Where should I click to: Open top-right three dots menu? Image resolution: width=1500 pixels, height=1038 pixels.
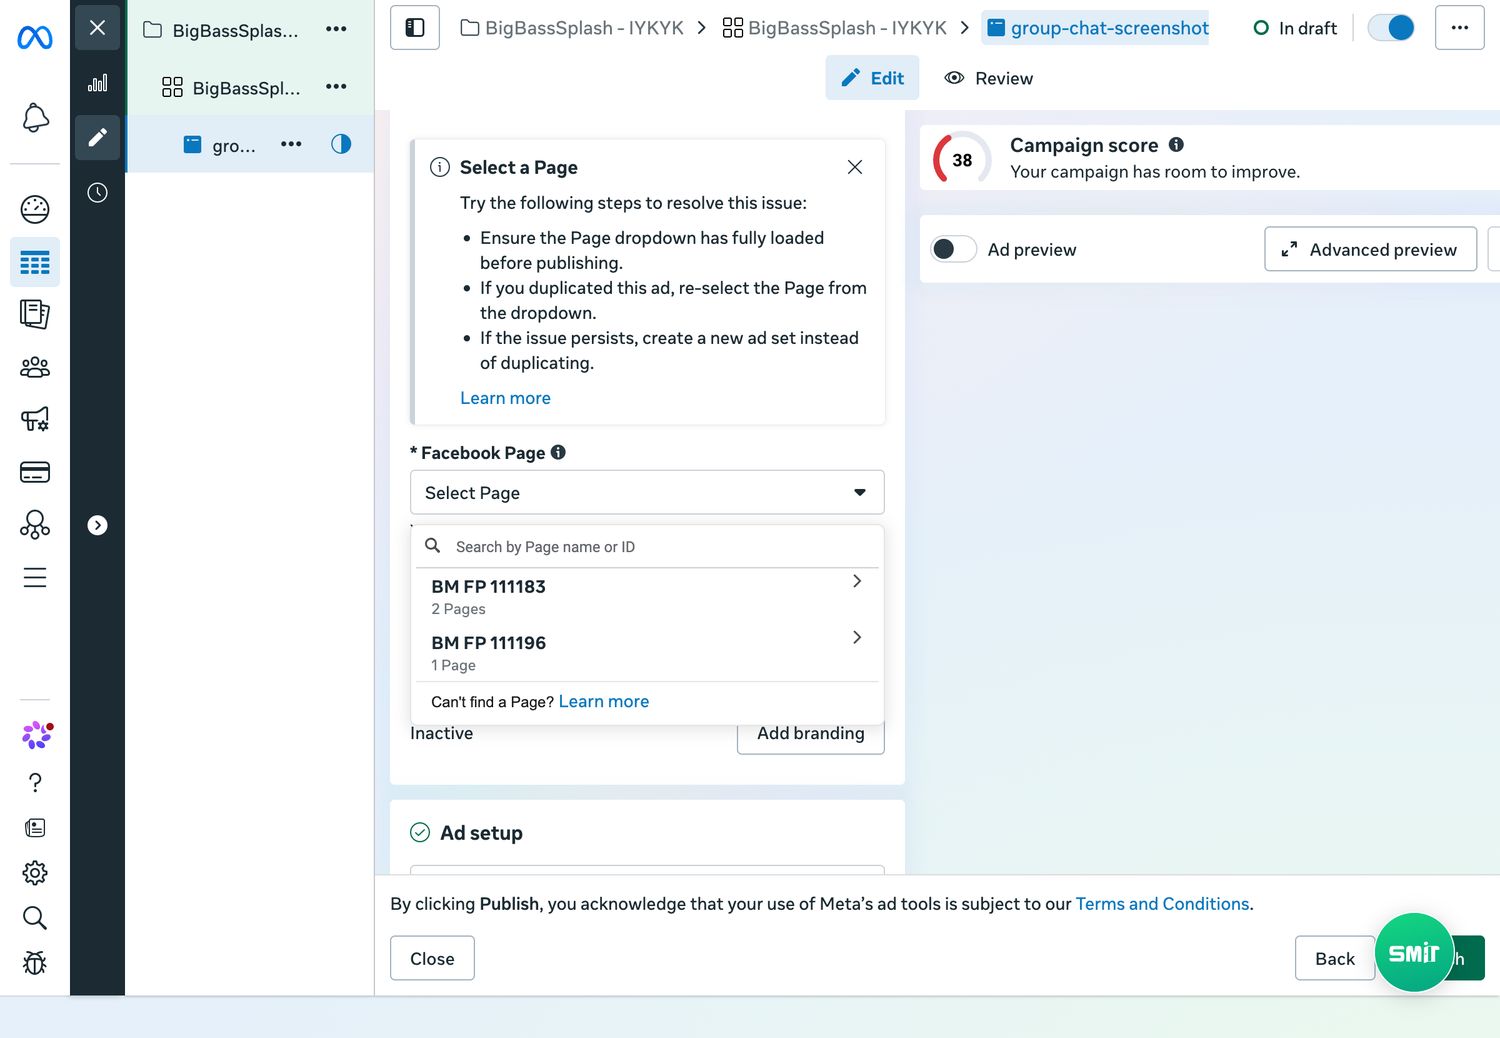point(1460,28)
